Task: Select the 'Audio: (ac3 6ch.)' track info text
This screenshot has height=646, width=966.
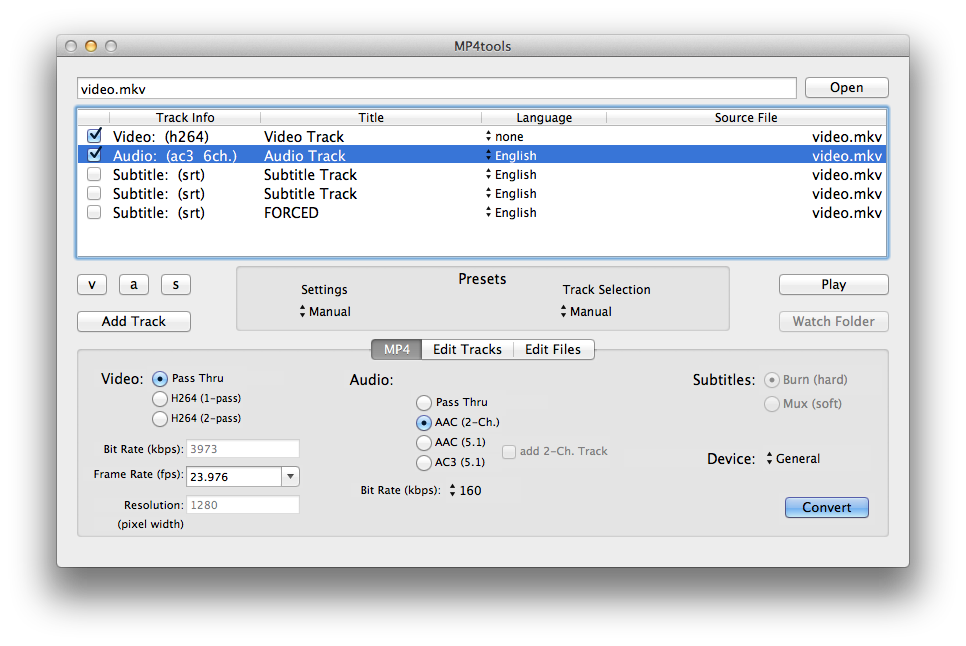Action: tap(175, 156)
